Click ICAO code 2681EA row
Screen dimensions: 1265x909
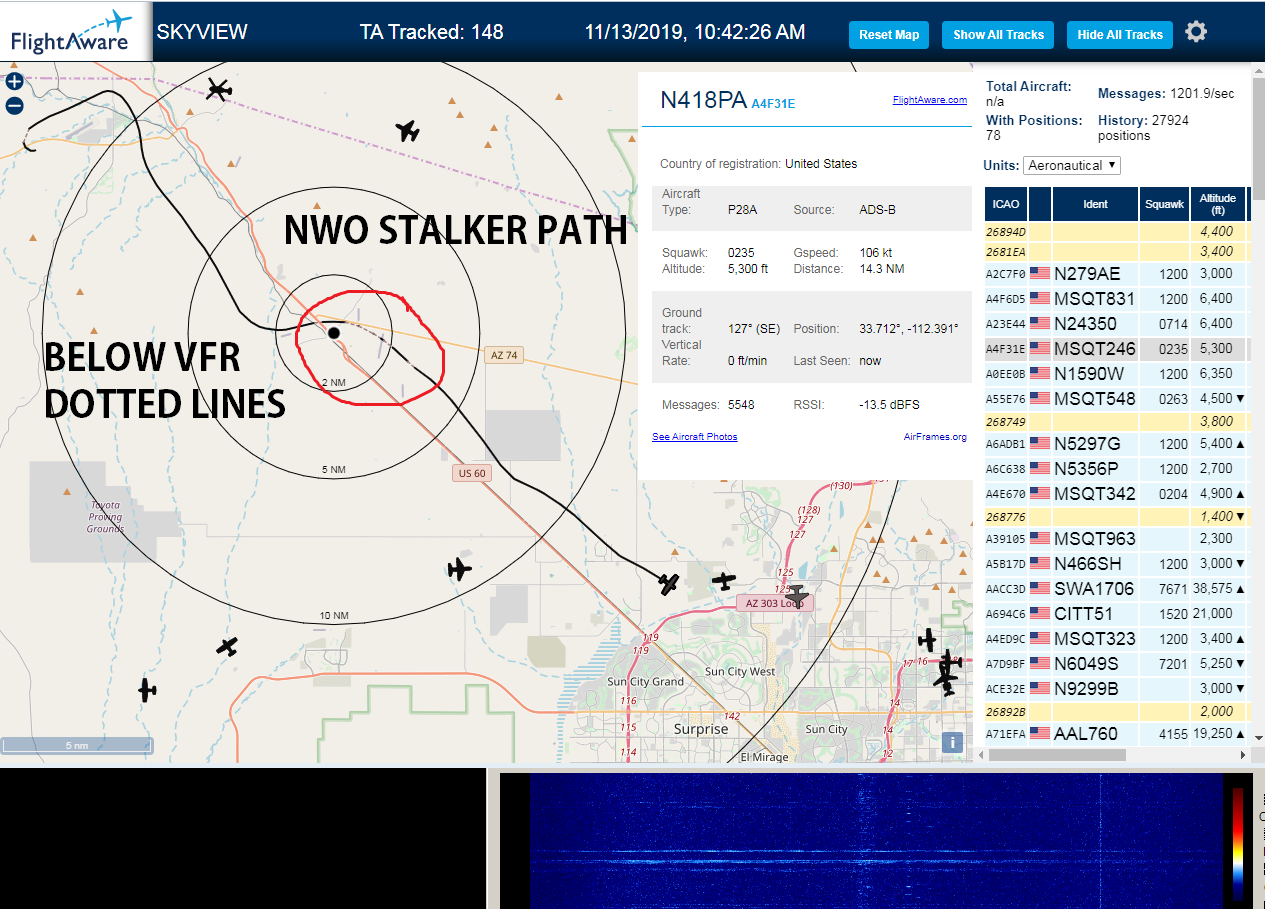[x=1115, y=251]
